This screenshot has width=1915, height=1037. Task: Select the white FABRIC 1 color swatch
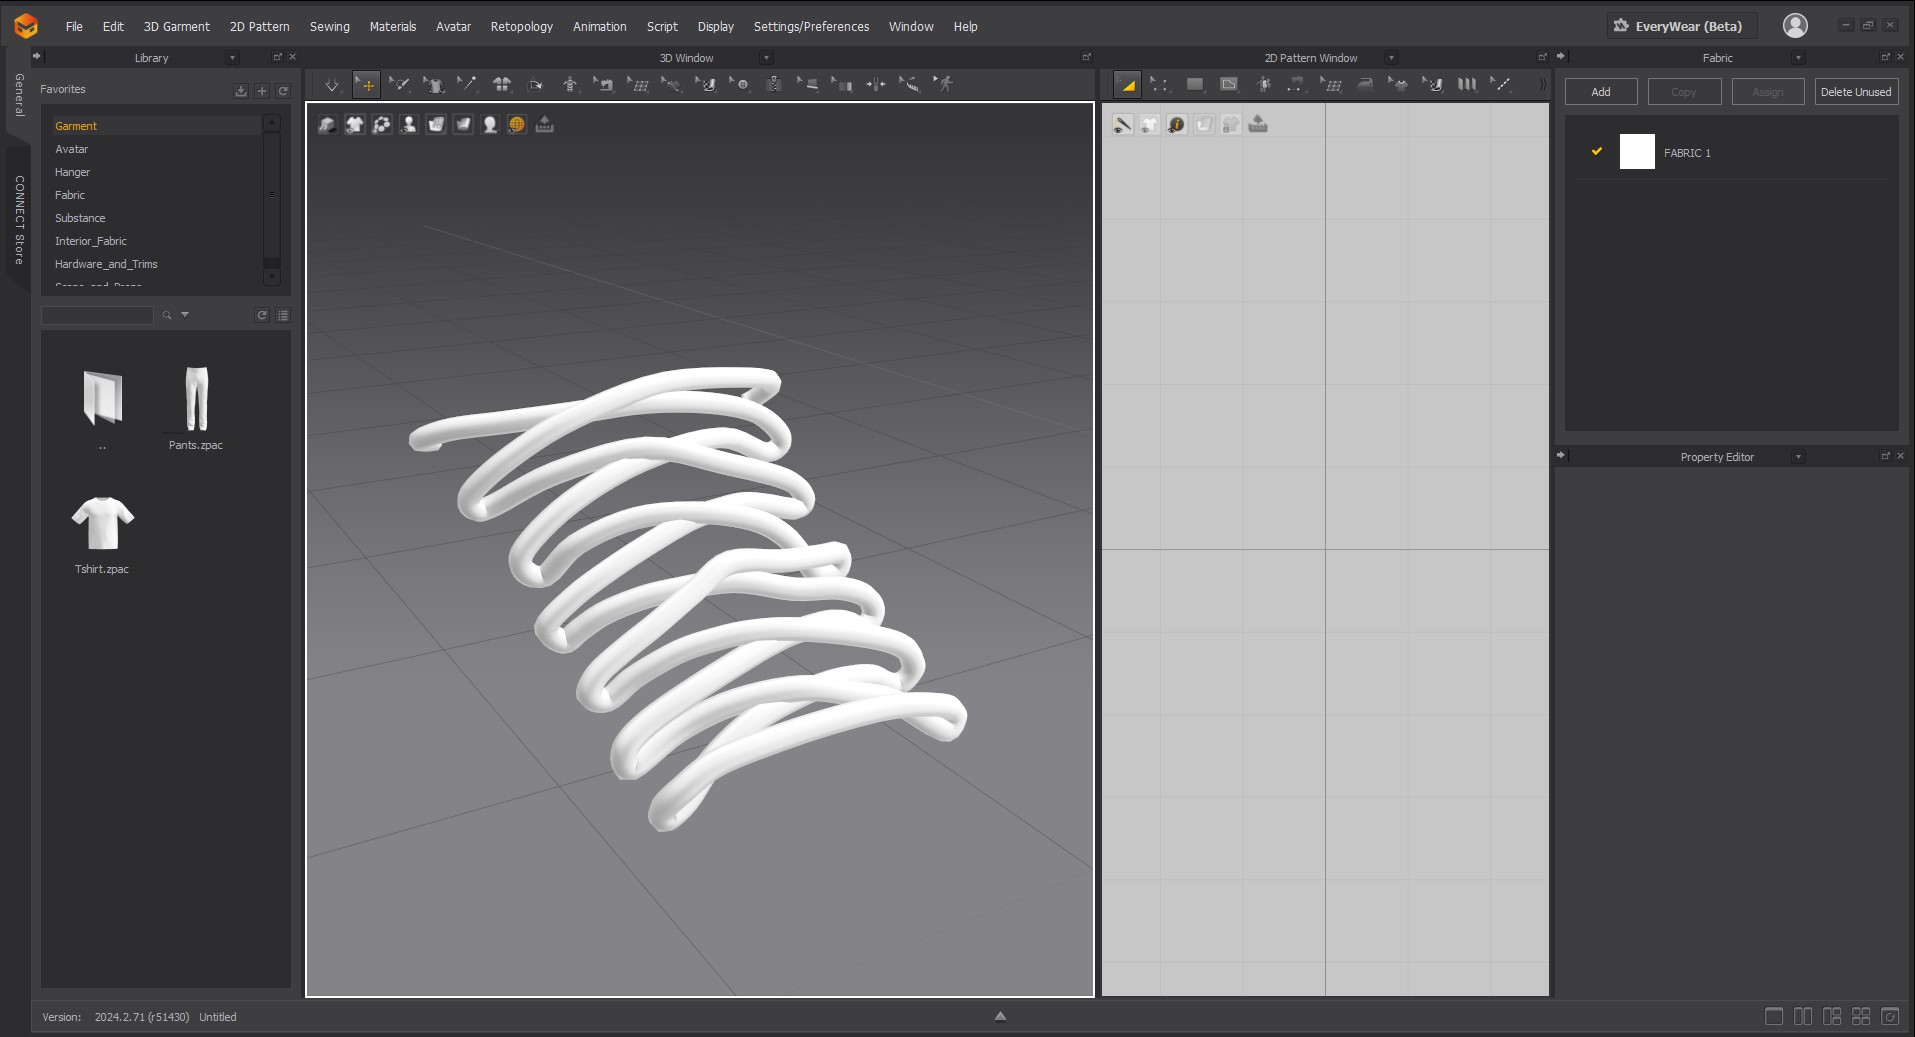click(x=1637, y=152)
